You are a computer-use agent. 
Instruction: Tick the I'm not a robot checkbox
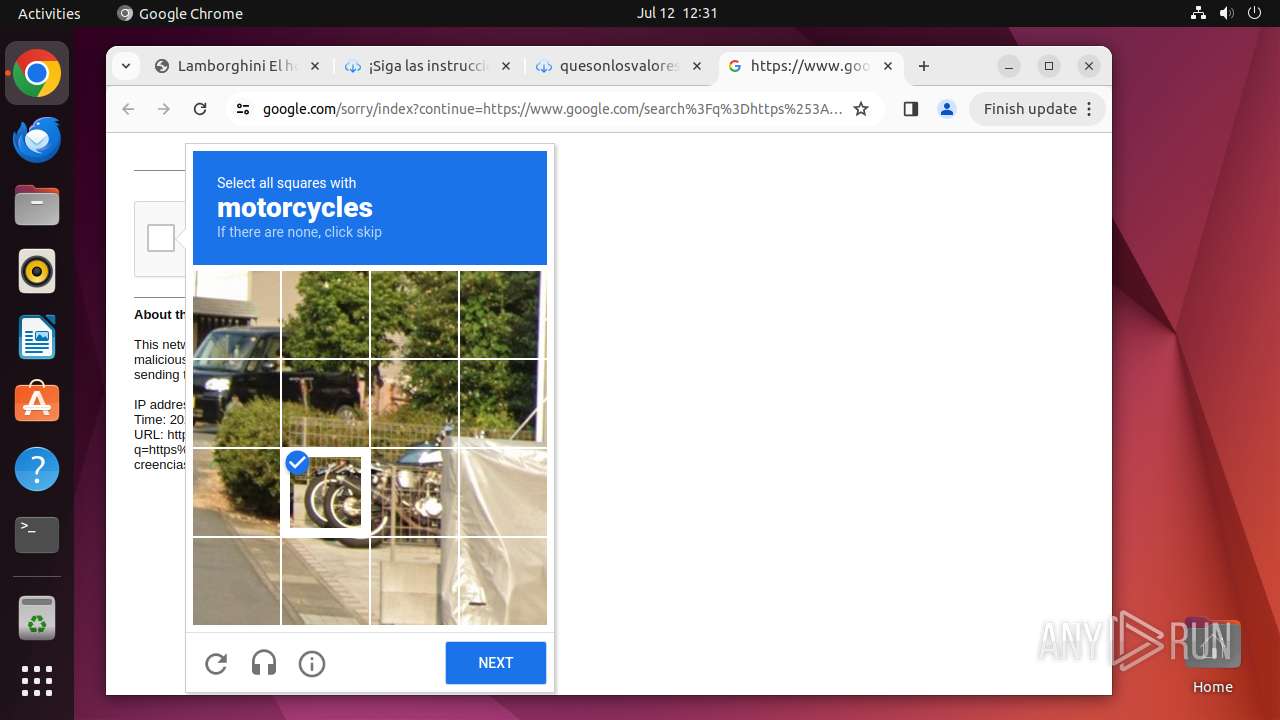click(x=161, y=238)
